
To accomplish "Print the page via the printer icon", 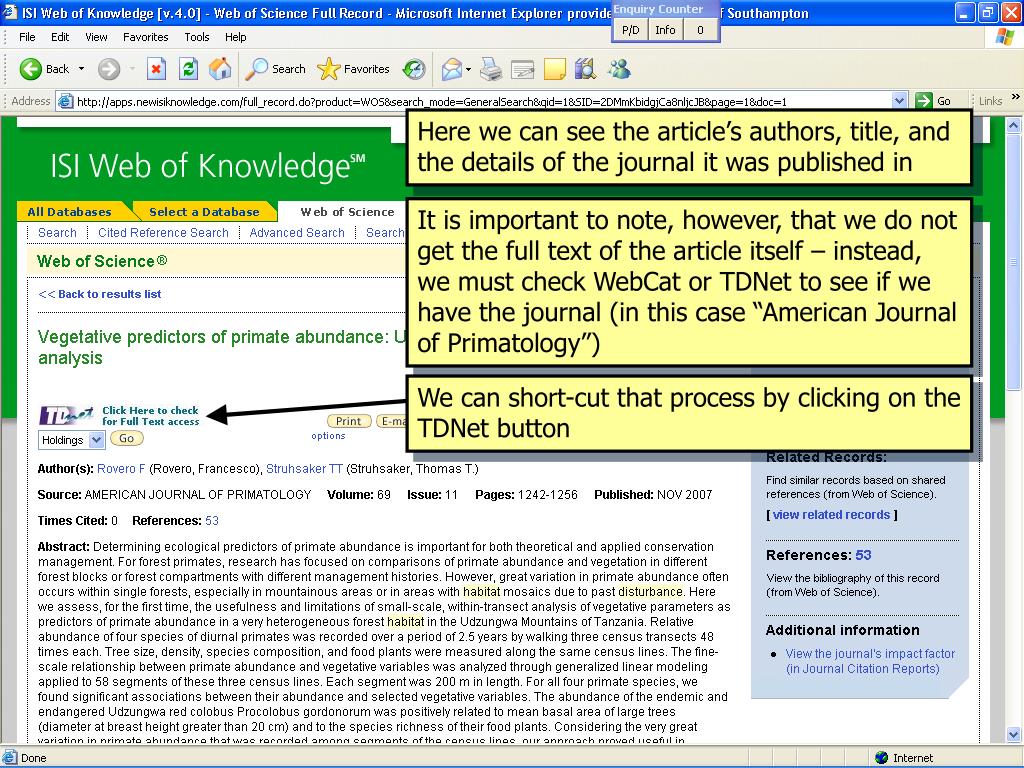I will pyautogui.click(x=490, y=69).
